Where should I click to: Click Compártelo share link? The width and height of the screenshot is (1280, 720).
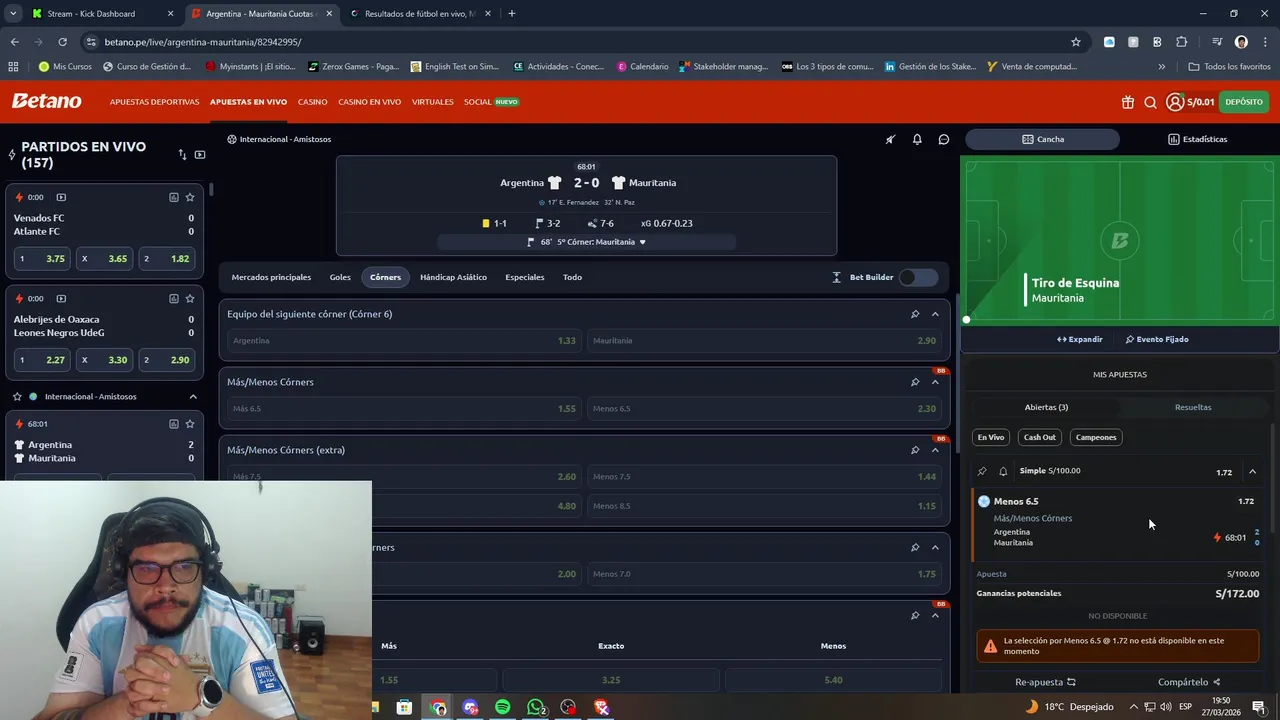tap(1189, 682)
